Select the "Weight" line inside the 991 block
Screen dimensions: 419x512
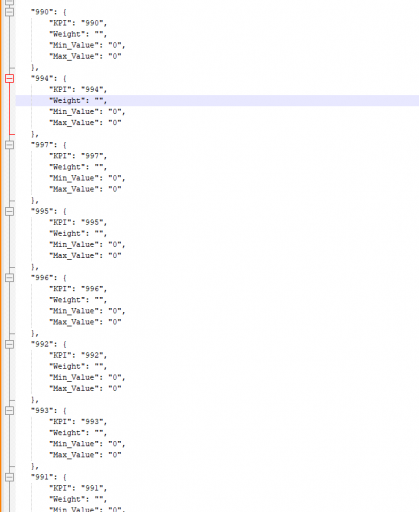[x=78, y=499]
